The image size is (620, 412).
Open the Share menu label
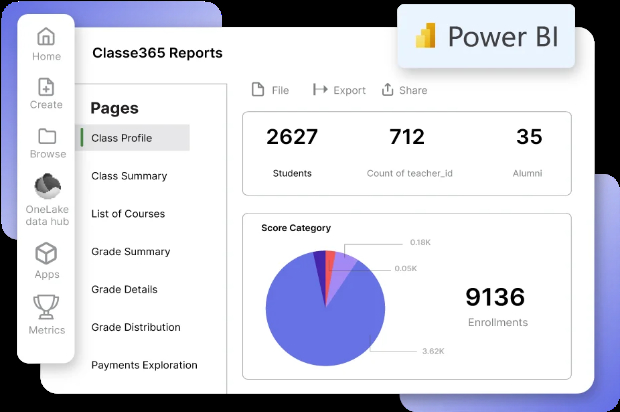[x=413, y=91]
